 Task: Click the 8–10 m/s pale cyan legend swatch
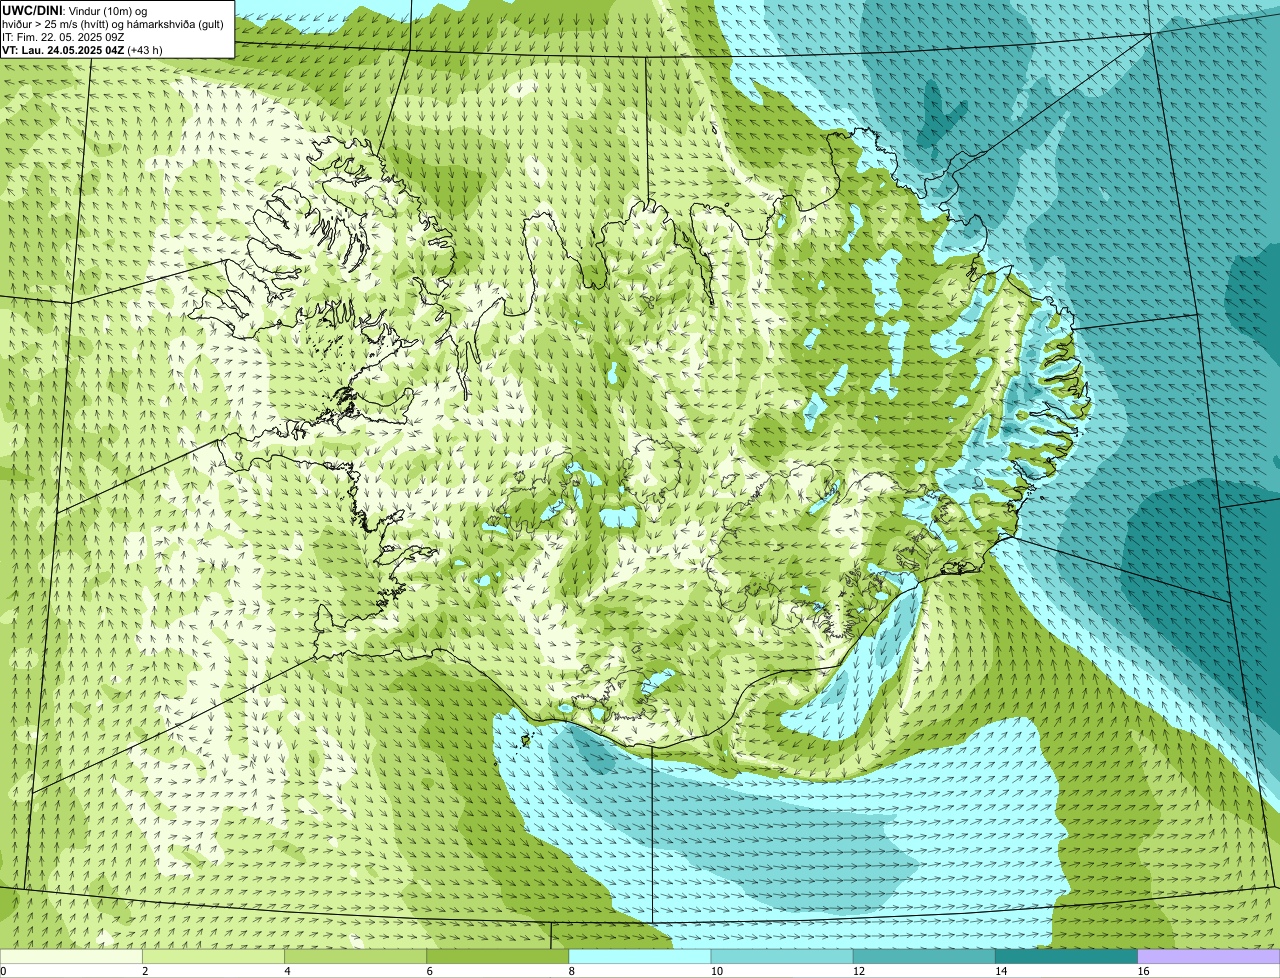640,956
